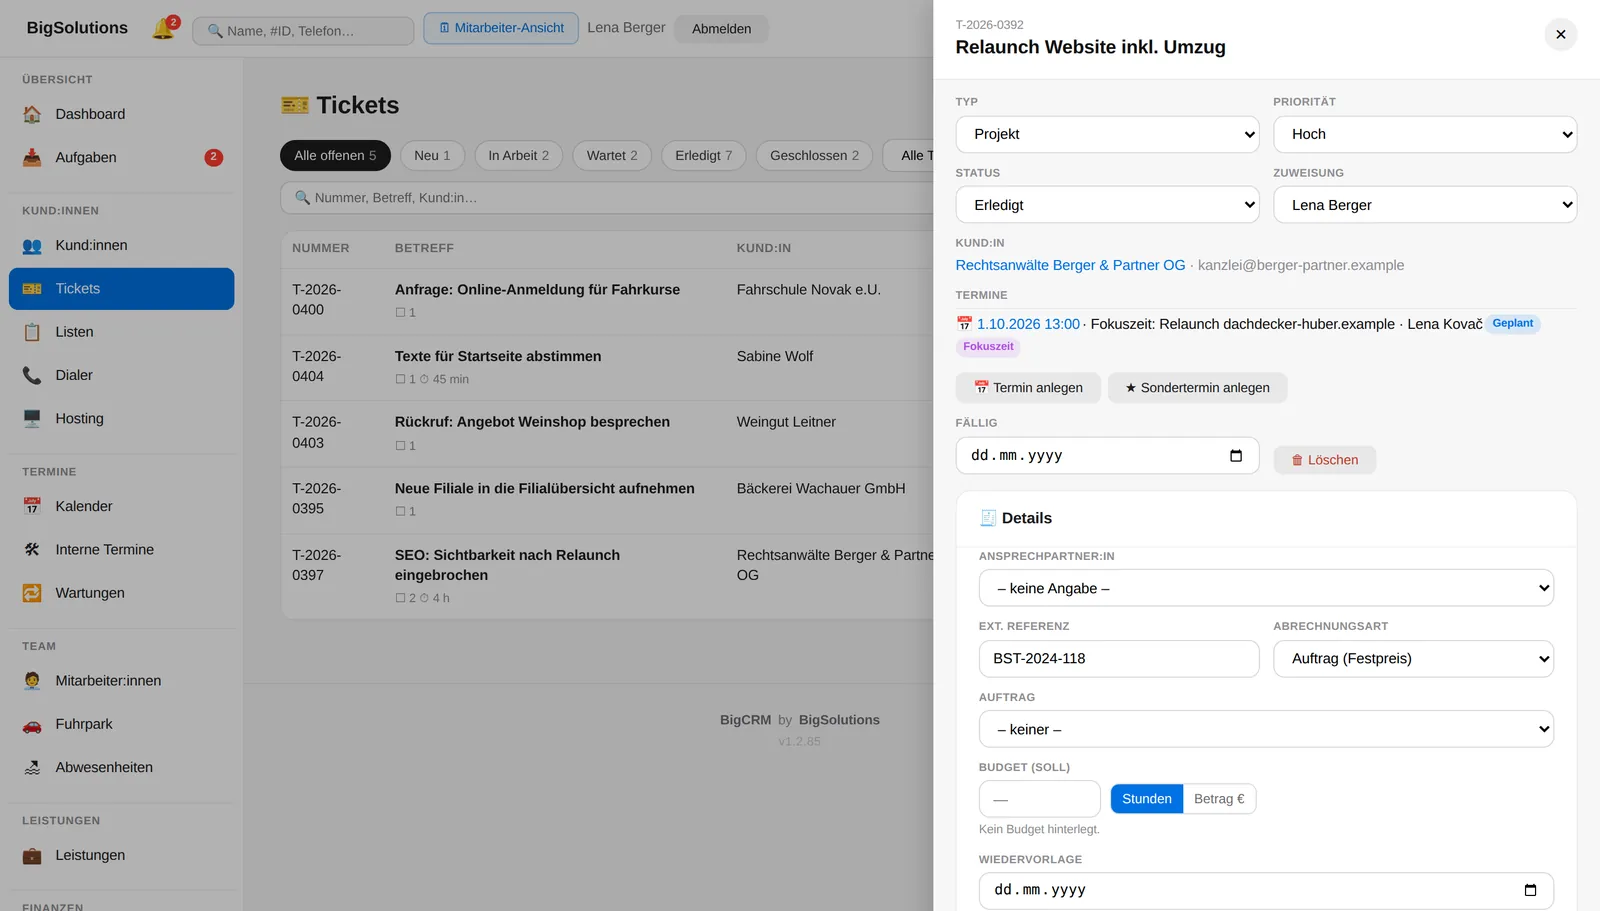1600x911 pixels.
Task: Expand the Priorität dropdown showing Hoch
Action: coord(1425,134)
